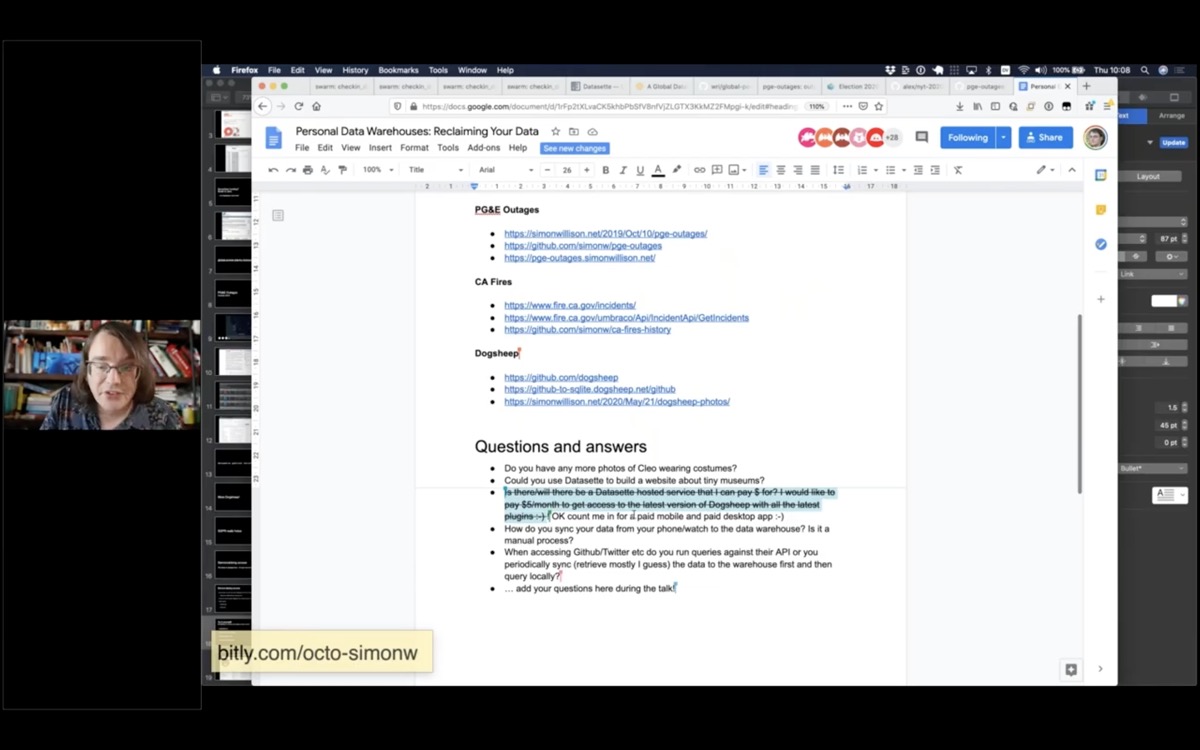Click the clear formatting icon
The image size is (1200, 750).
[x=957, y=170]
